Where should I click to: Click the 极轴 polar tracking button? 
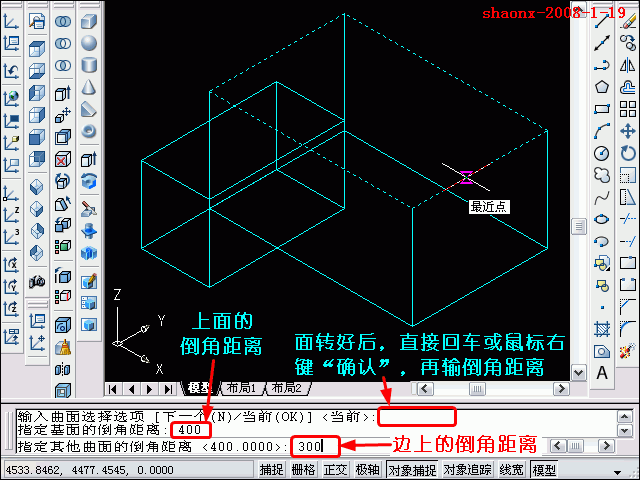tap(366, 470)
